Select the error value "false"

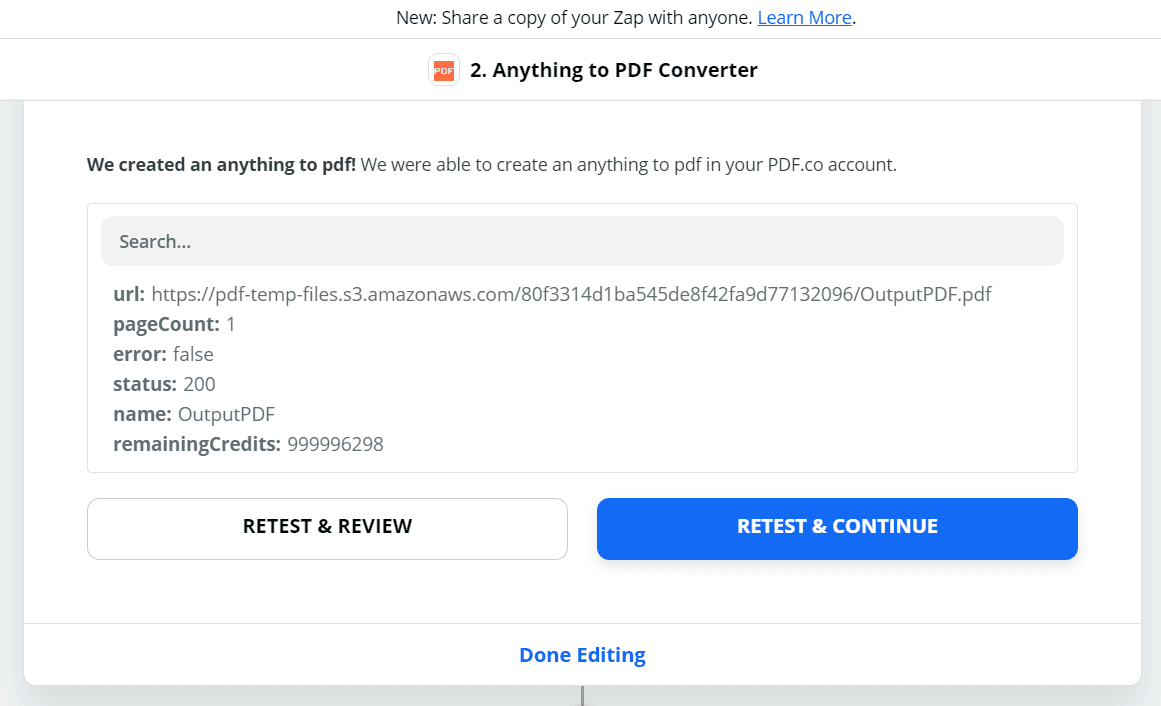193,354
